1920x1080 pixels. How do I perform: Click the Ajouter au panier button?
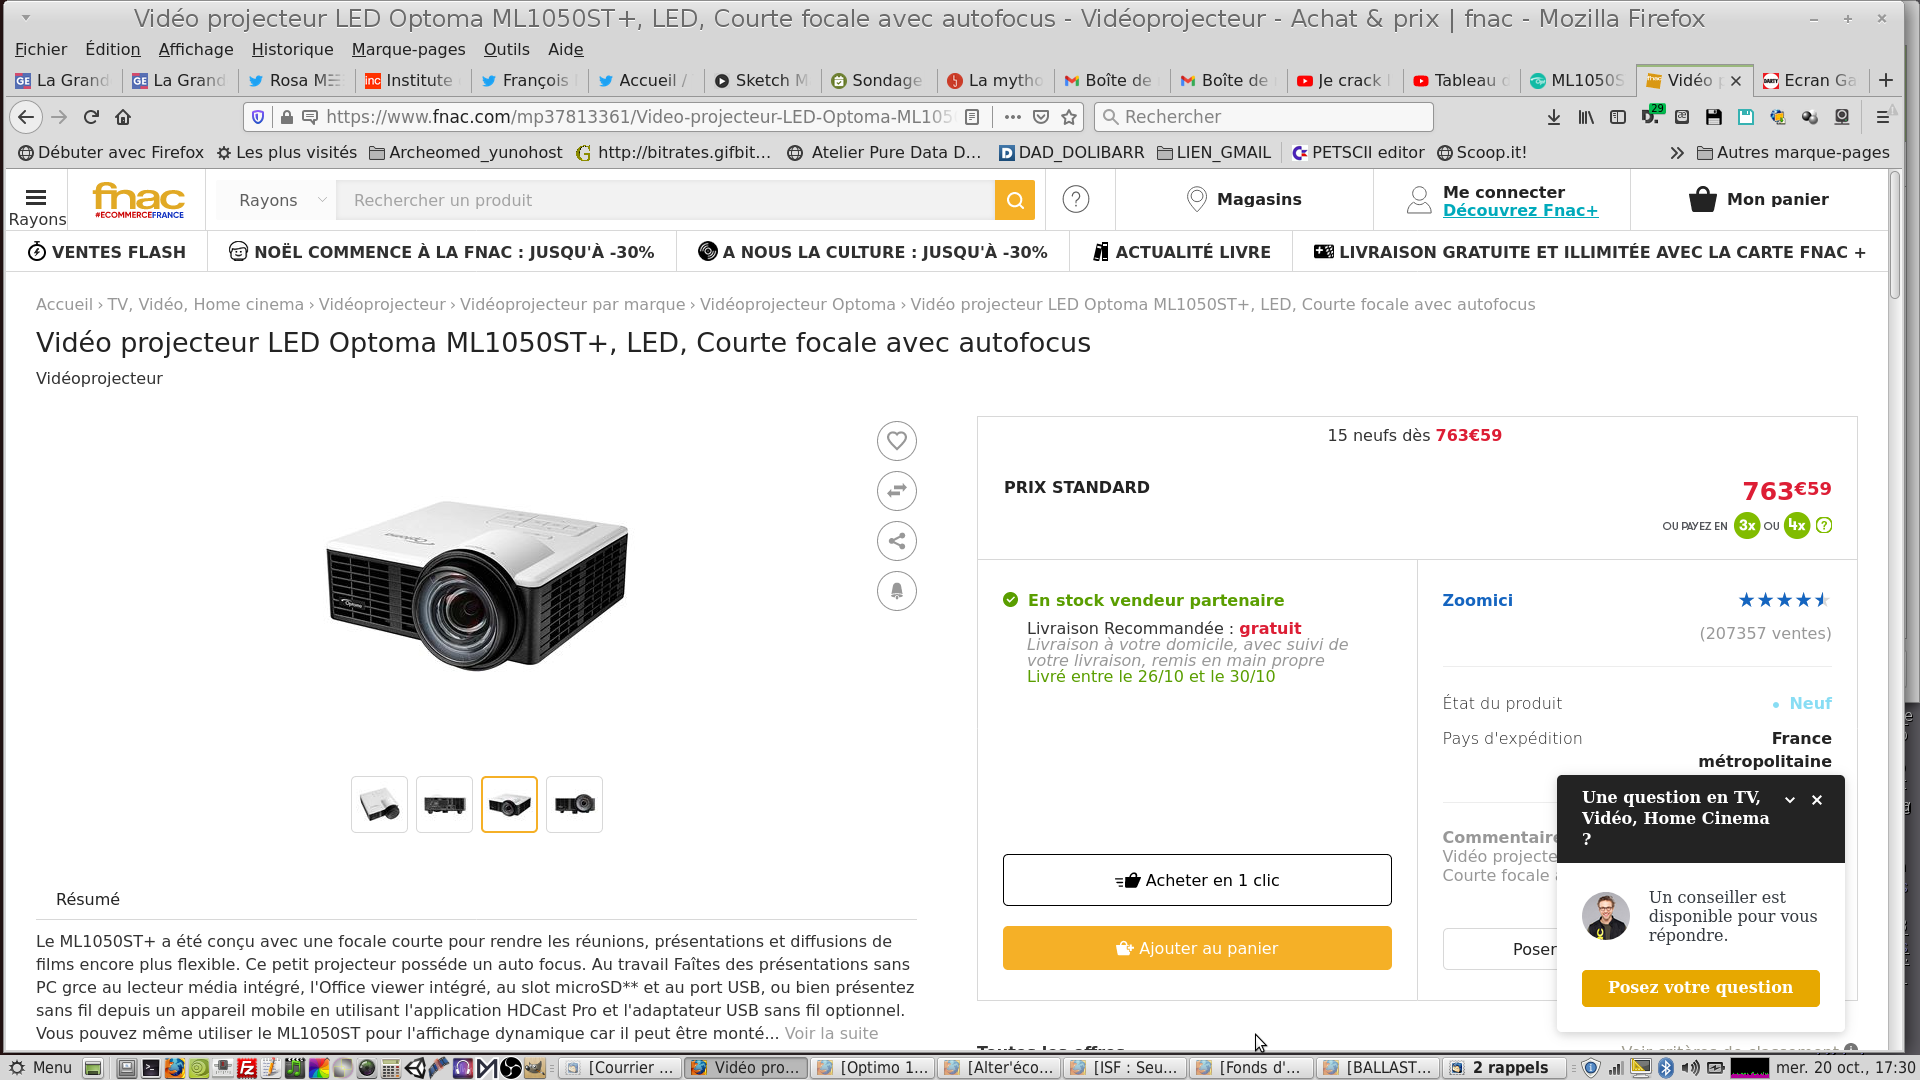pyautogui.click(x=1196, y=948)
